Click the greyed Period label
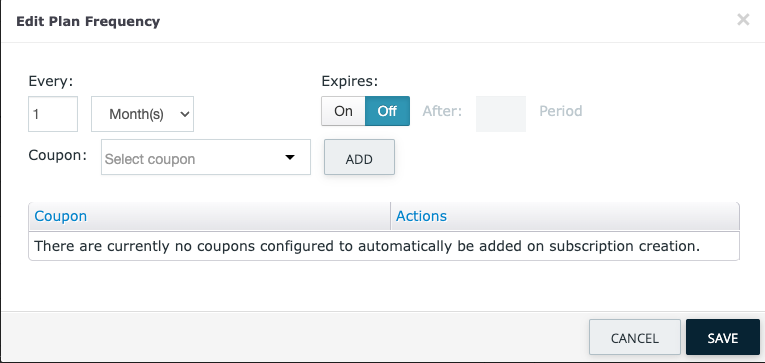Image resolution: width=765 pixels, height=363 pixels. (561, 111)
